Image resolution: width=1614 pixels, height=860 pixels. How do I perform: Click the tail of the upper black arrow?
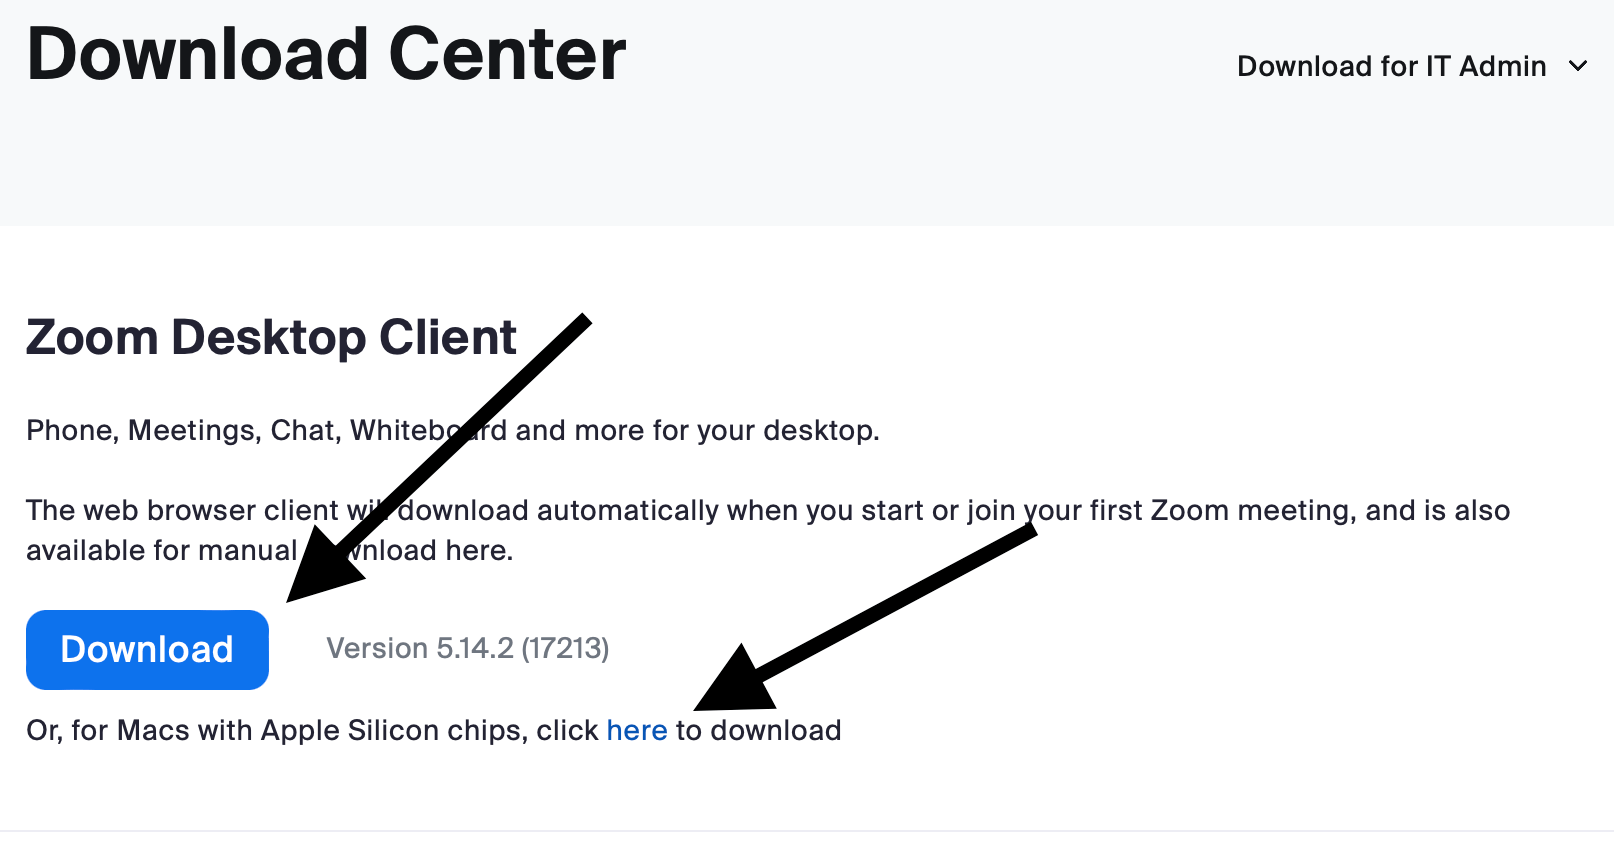pos(583,322)
